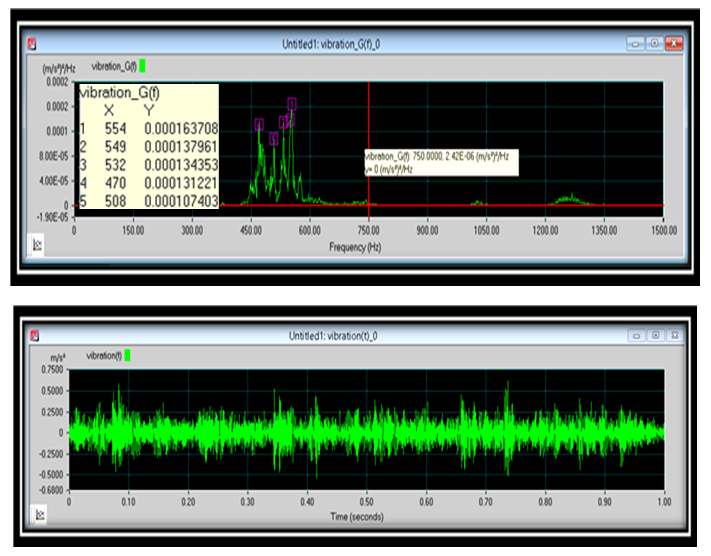Minimize the vibration(t) plot window
Viewport: 711px width, 556px height.
(x=635, y=335)
